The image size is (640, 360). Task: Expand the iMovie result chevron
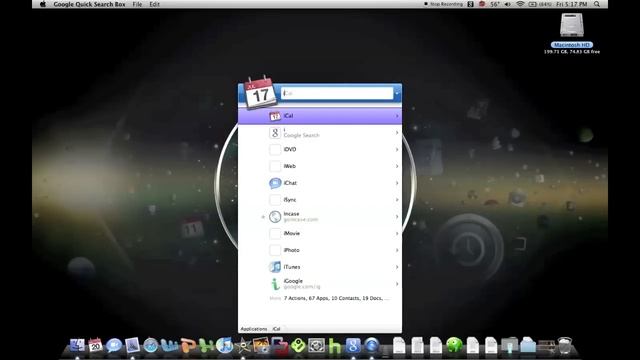[397, 233]
